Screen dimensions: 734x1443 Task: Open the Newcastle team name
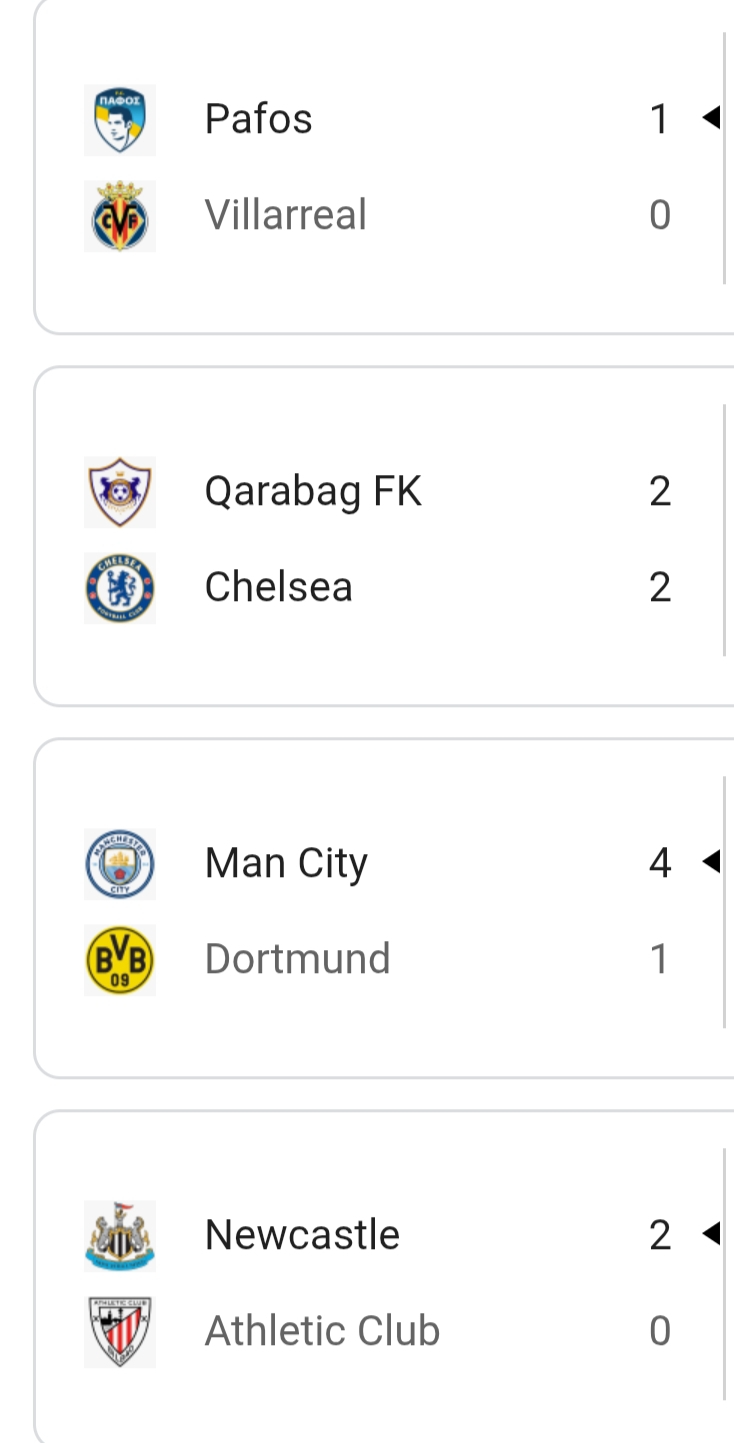(x=302, y=1236)
